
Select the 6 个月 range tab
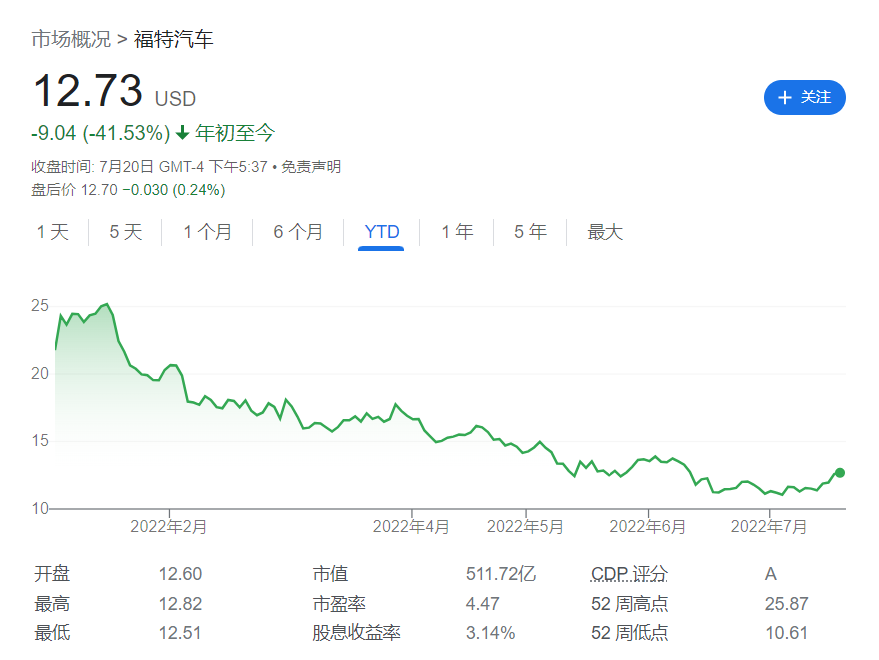[x=298, y=232]
